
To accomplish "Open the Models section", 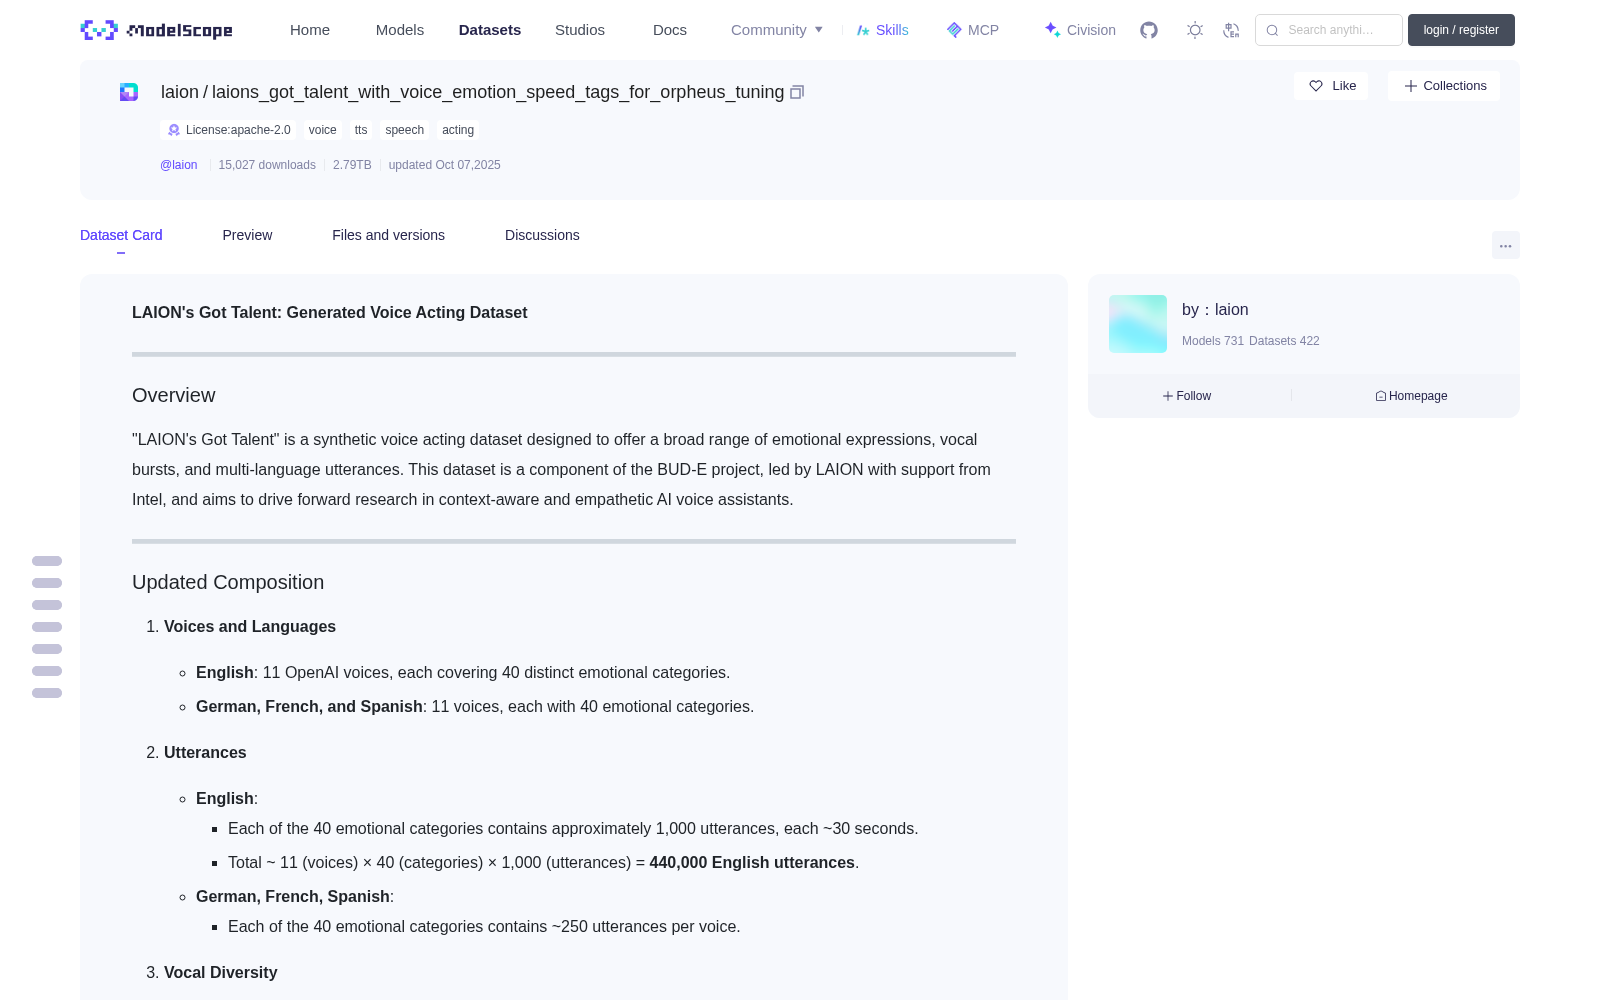I will click(x=400, y=30).
